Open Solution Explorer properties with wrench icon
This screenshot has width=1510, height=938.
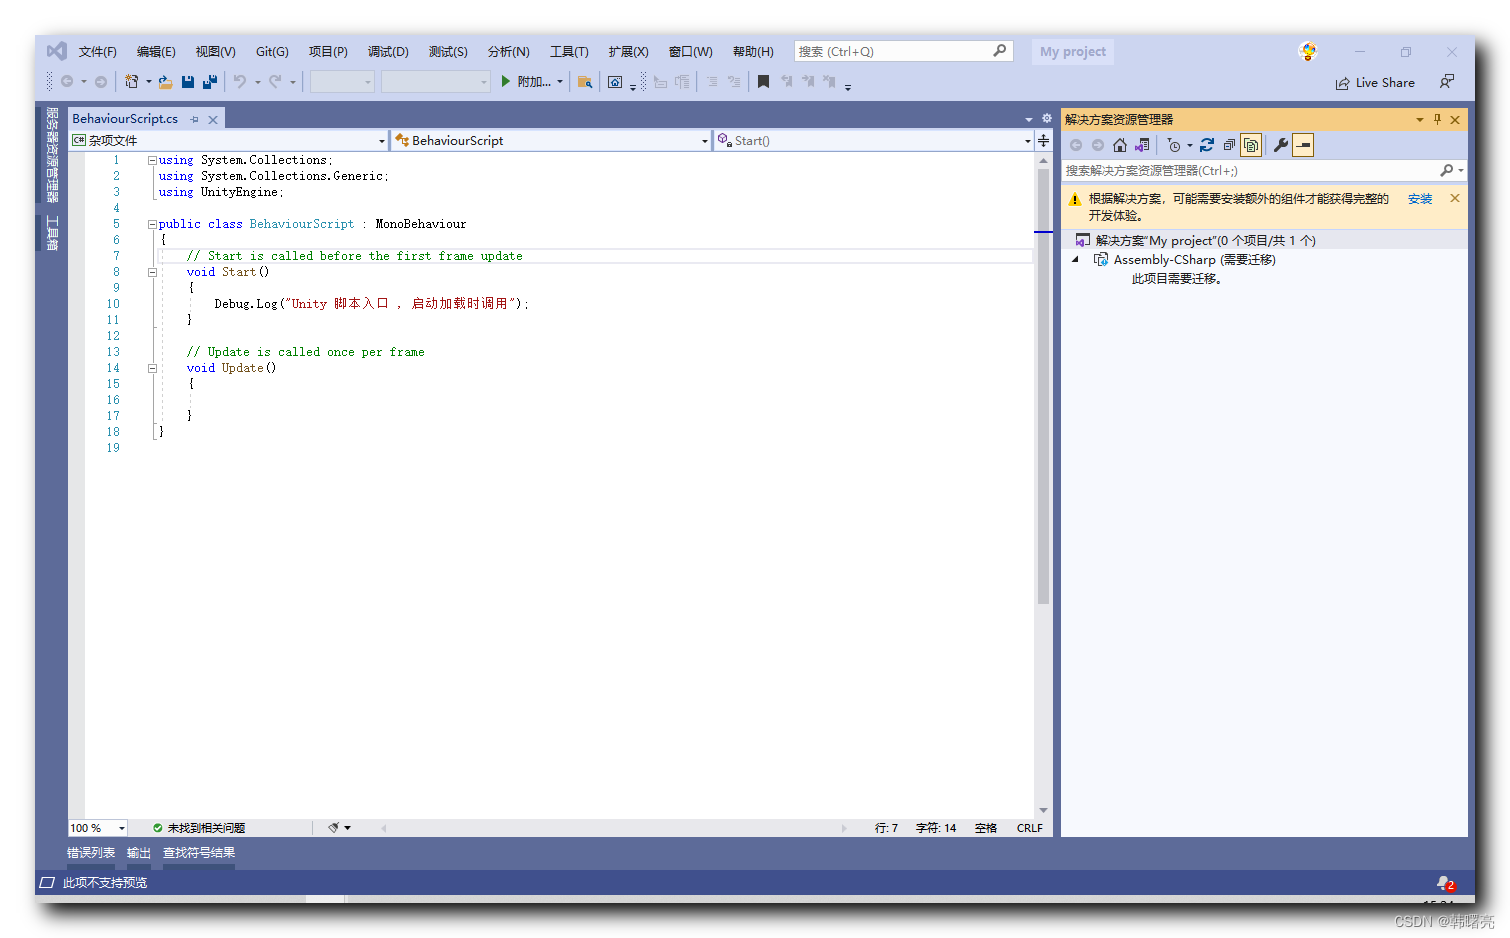(1282, 145)
